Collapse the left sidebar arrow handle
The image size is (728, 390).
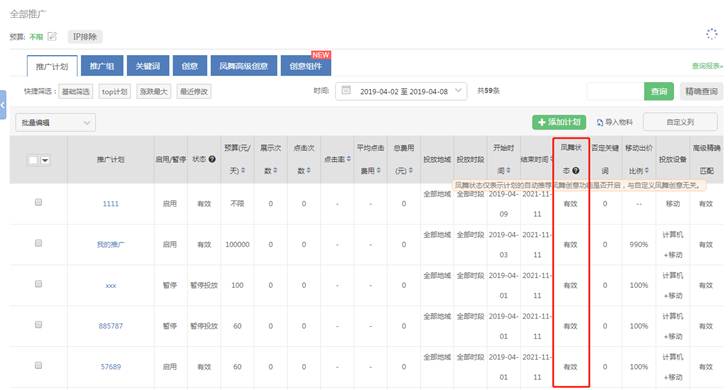click(x=3, y=105)
